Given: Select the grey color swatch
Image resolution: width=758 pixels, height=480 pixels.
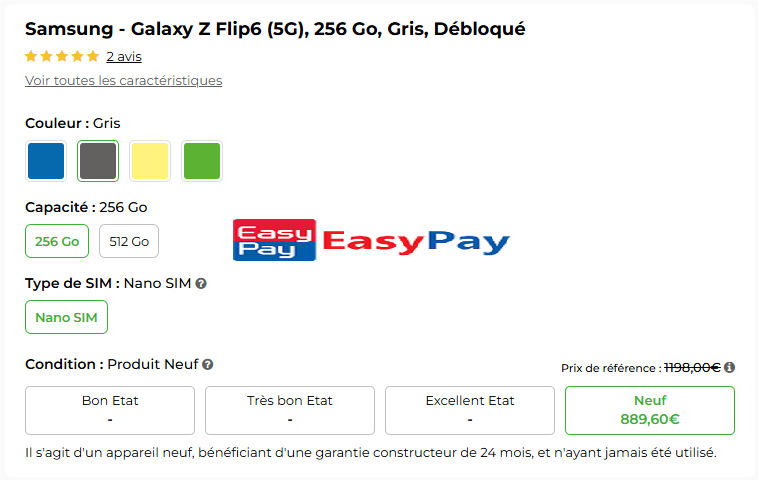Looking at the screenshot, I should (98, 161).
